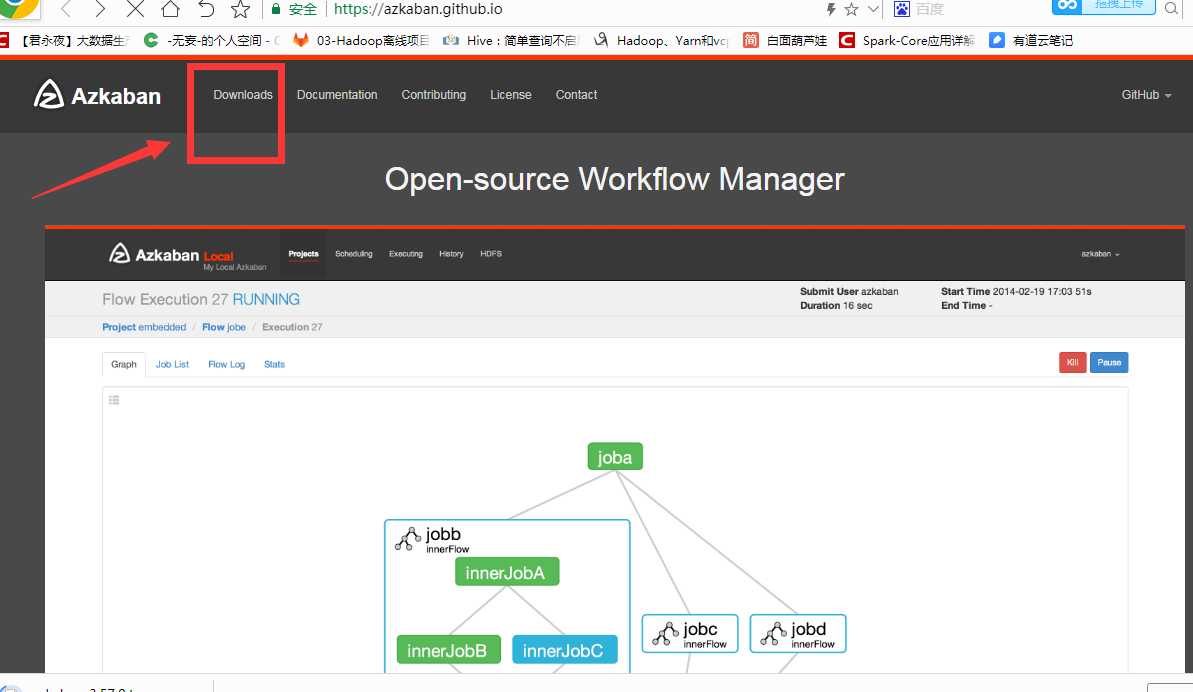Select the jobd innerFlow node
The width and height of the screenshot is (1193, 692).
tap(798, 633)
